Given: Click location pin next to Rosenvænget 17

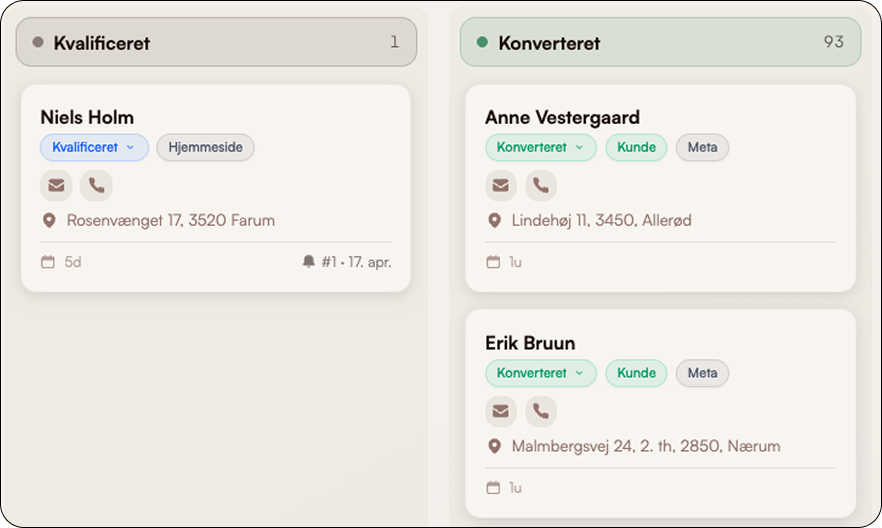Looking at the screenshot, I should [x=49, y=220].
